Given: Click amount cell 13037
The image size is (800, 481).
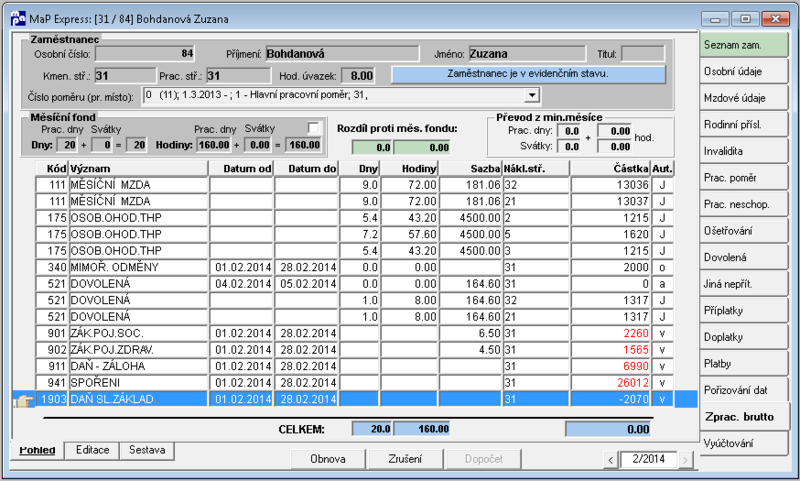Looking at the screenshot, I should pyautogui.click(x=610, y=201).
